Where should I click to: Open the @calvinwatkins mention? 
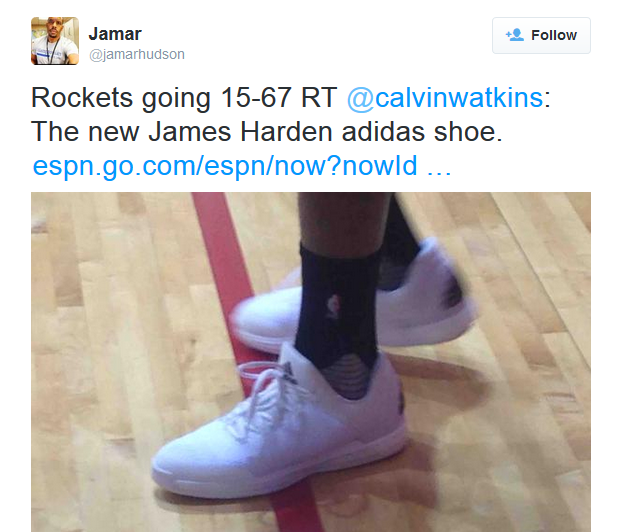(x=445, y=97)
